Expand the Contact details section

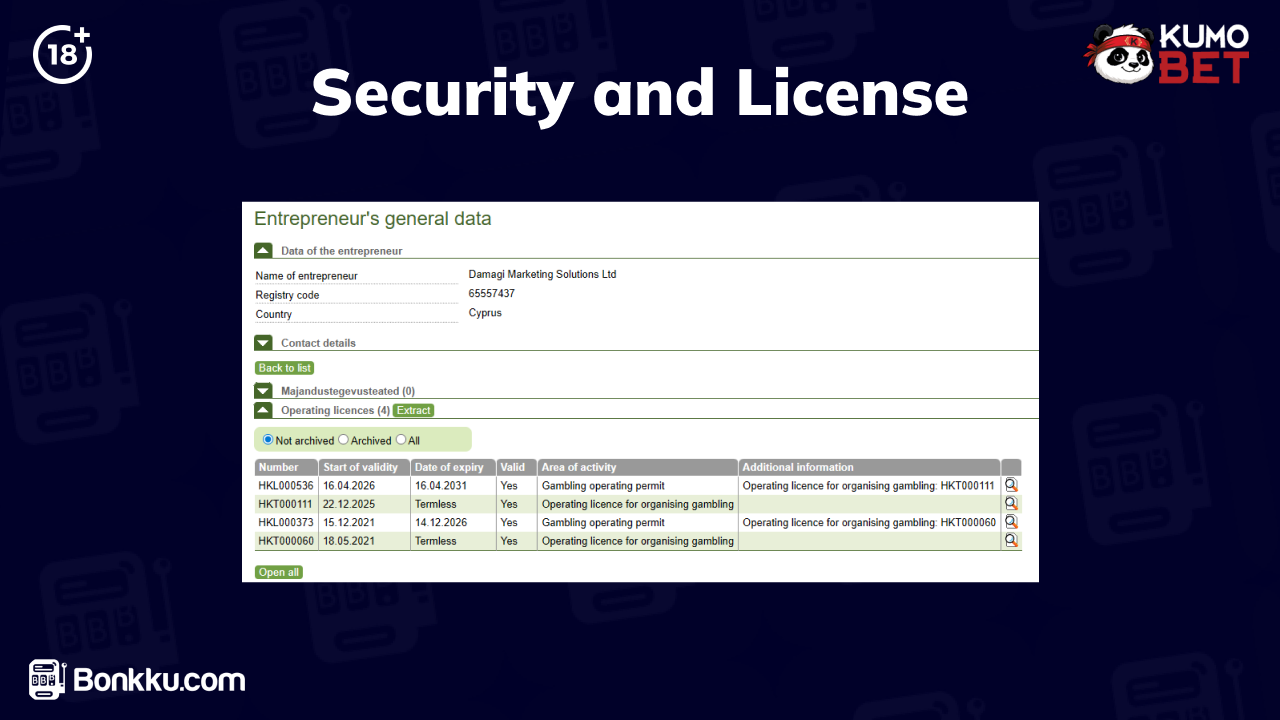pyautogui.click(x=263, y=343)
